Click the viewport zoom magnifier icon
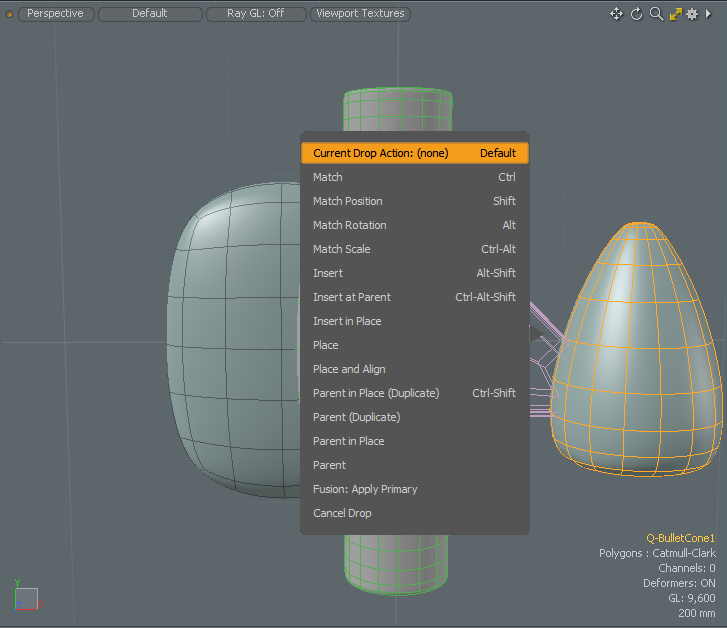727x628 pixels. [x=655, y=14]
